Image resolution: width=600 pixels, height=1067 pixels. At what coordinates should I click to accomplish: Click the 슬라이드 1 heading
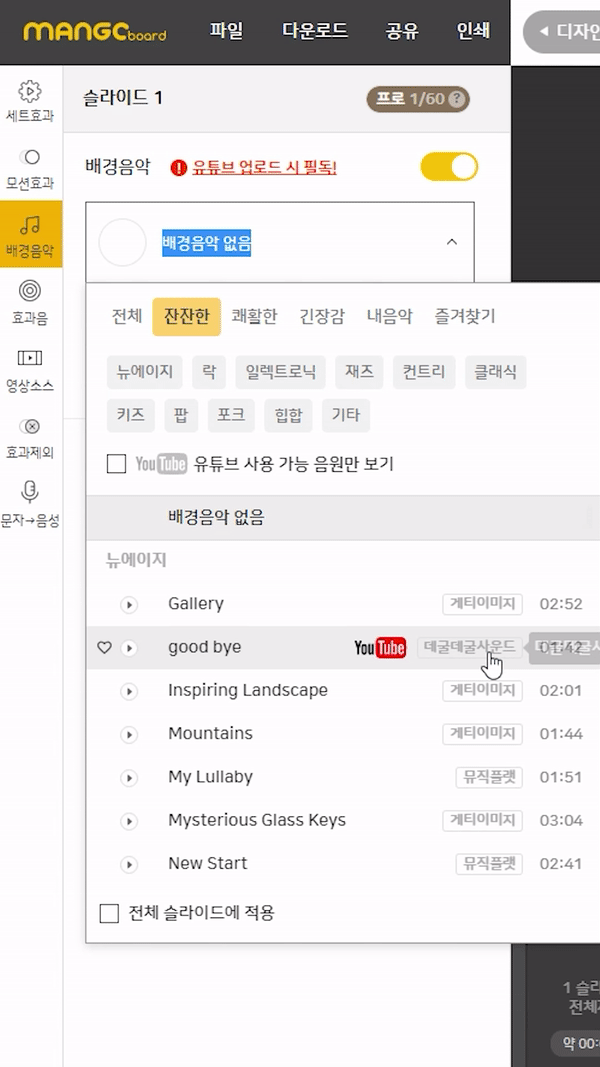(123, 99)
